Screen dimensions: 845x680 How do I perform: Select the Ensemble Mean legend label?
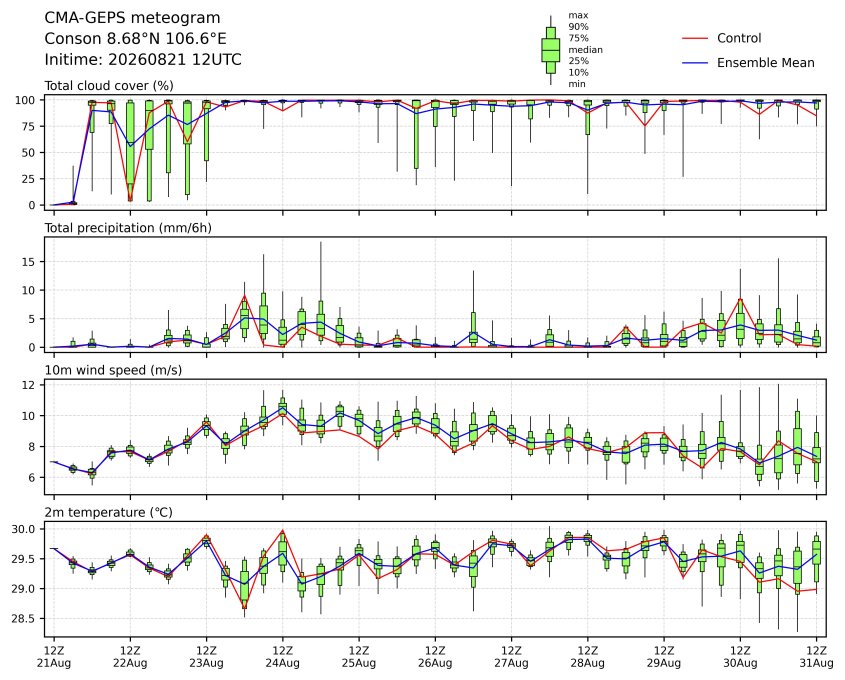[x=765, y=63]
